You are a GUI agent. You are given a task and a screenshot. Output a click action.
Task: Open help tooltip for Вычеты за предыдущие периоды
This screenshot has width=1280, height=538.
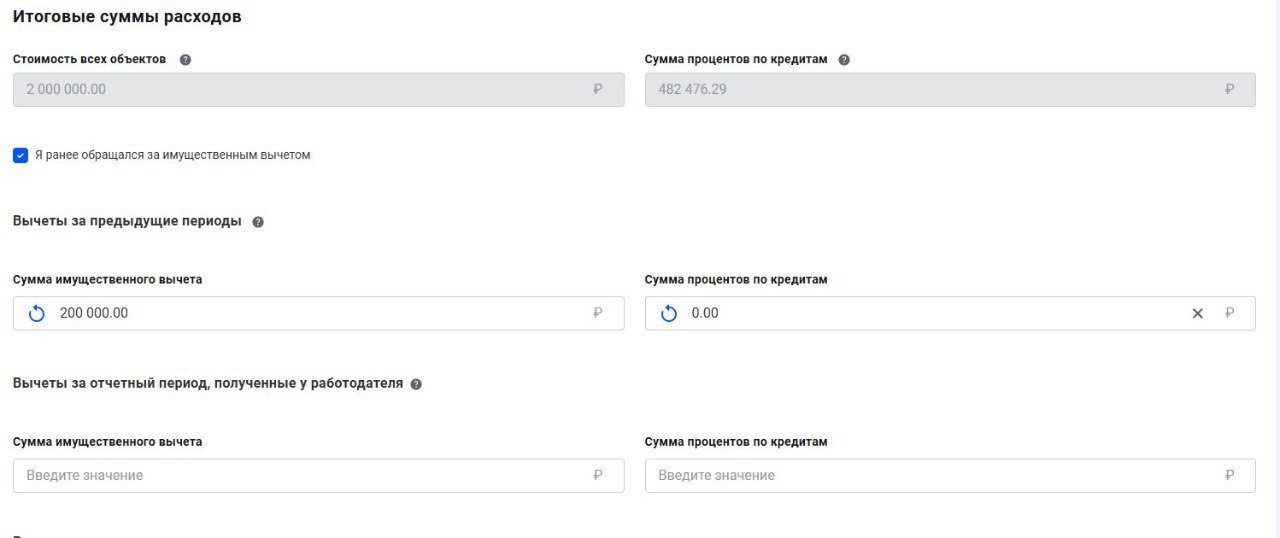point(258,222)
